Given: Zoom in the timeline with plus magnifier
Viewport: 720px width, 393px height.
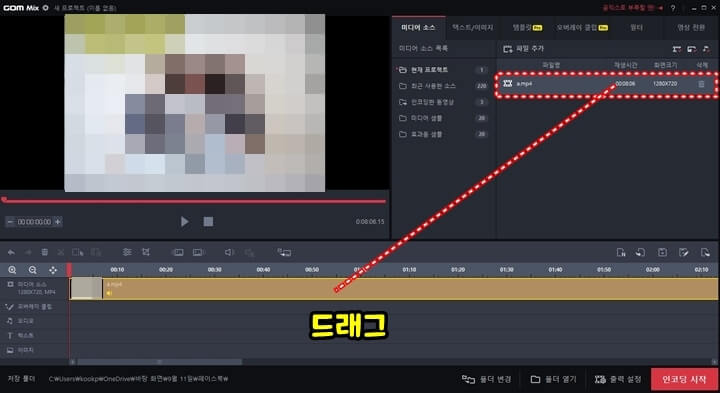Looking at the screenshot, I should pyautogui.click(x=12, y=270).
